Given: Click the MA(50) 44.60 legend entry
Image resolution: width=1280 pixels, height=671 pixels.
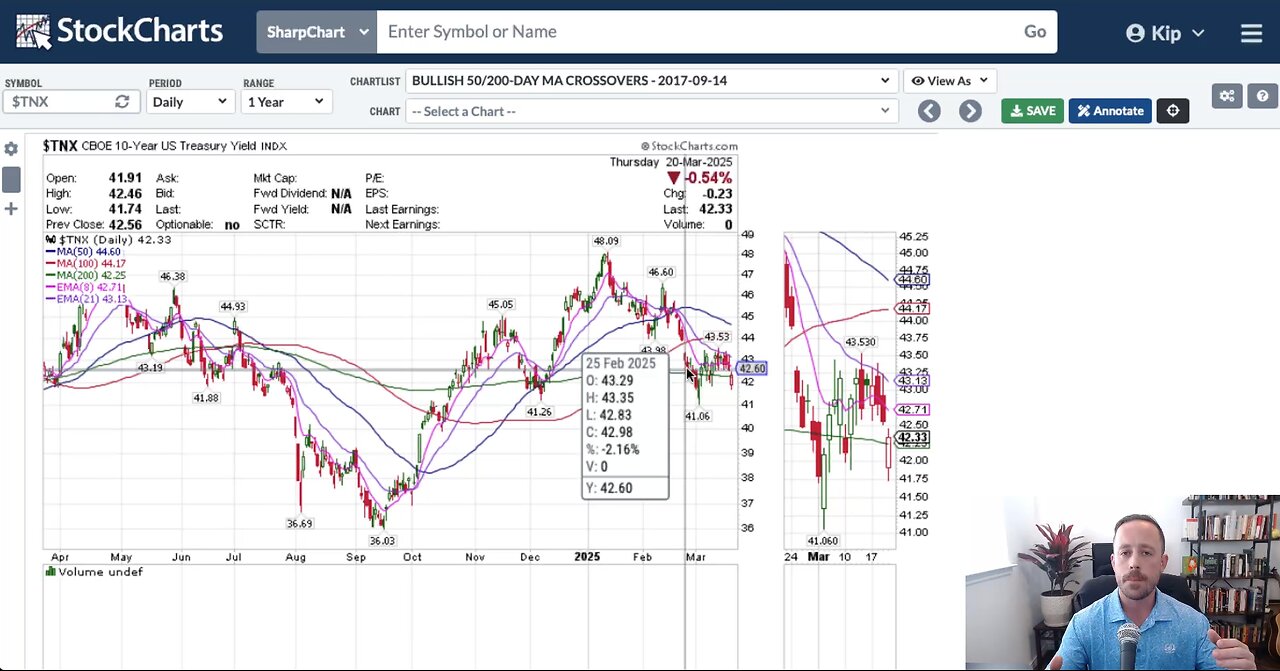Looking at the screenshot, I should coord(84,252).
